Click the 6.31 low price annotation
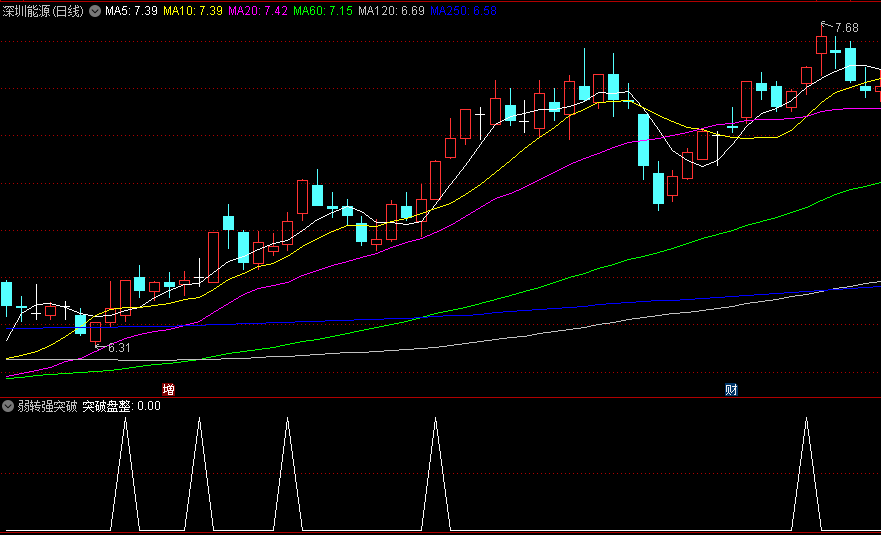The height and width of the screenshot is (535, 881). [x=118, y=348]
